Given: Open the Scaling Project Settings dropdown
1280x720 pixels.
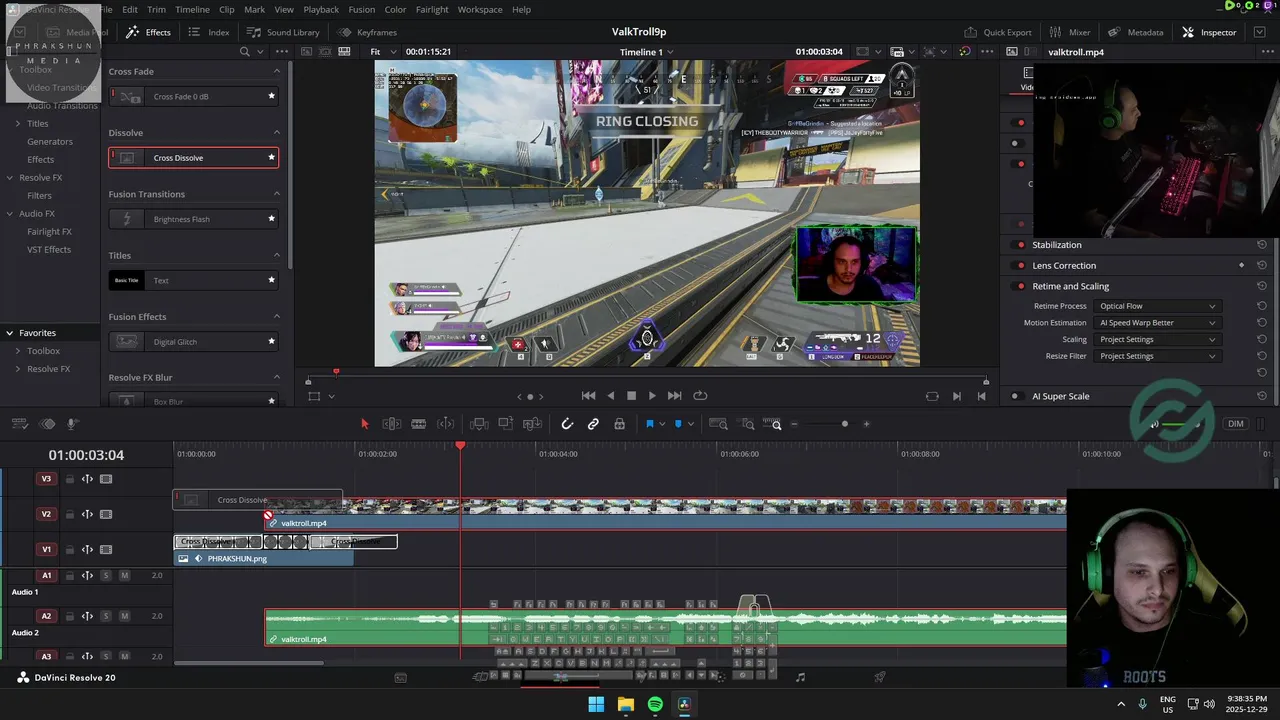Looking at the screenshot, I should (x=1157, y=339).
